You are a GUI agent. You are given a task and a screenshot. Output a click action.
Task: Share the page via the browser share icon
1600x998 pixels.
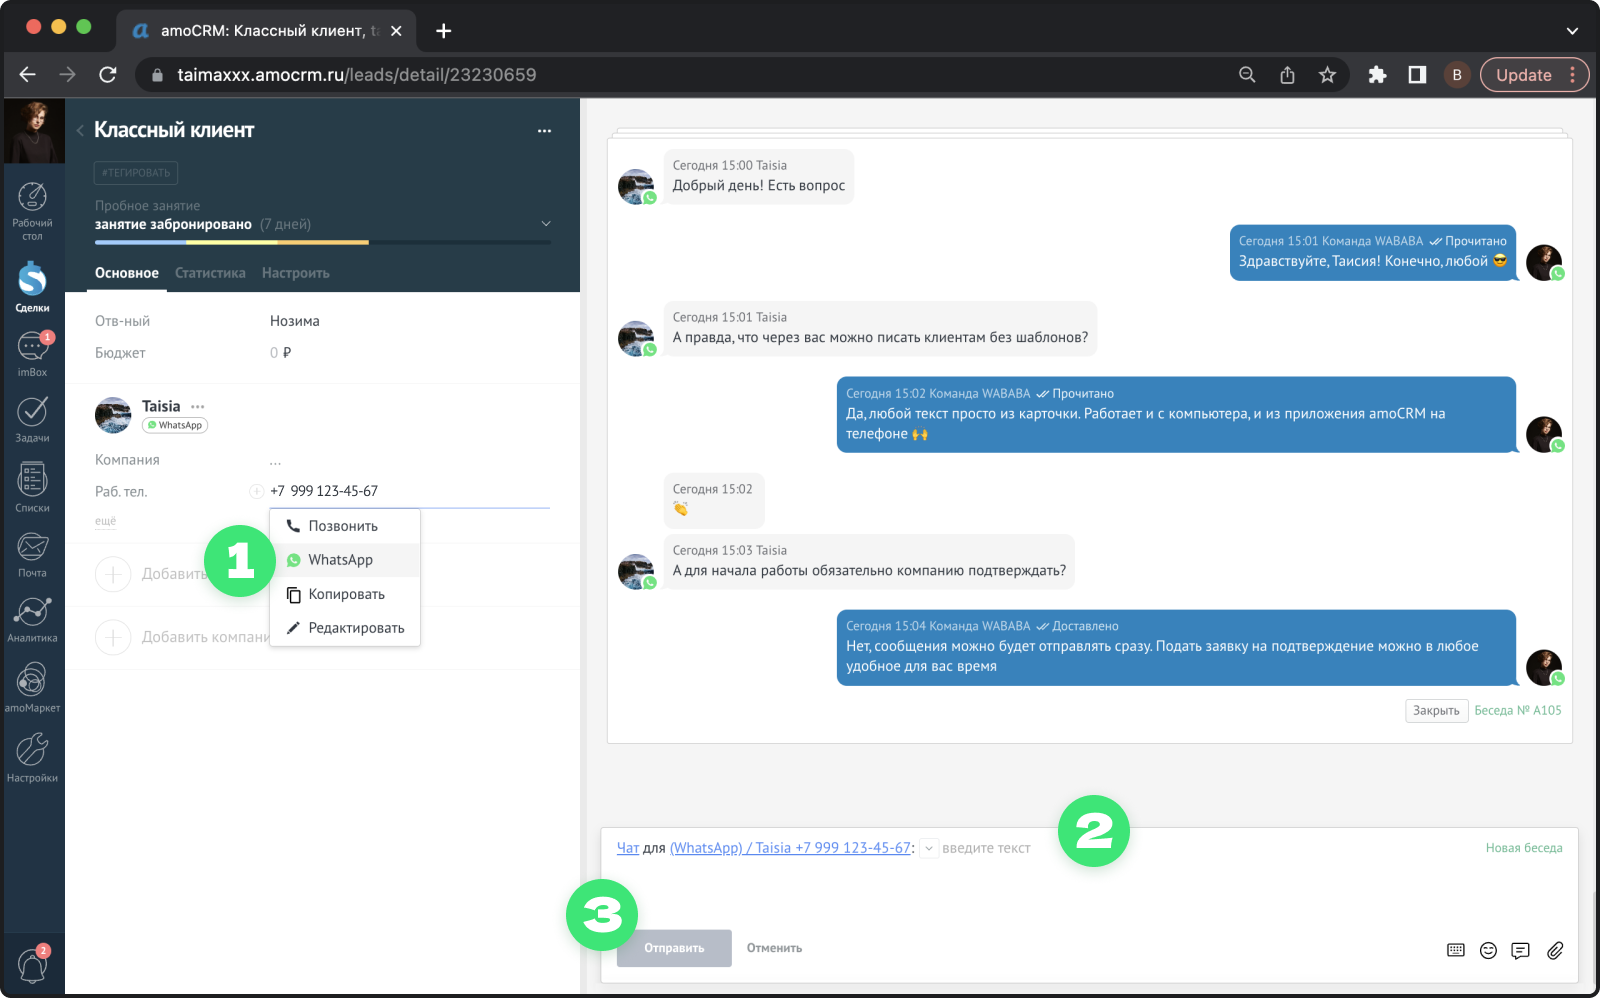1287,75
